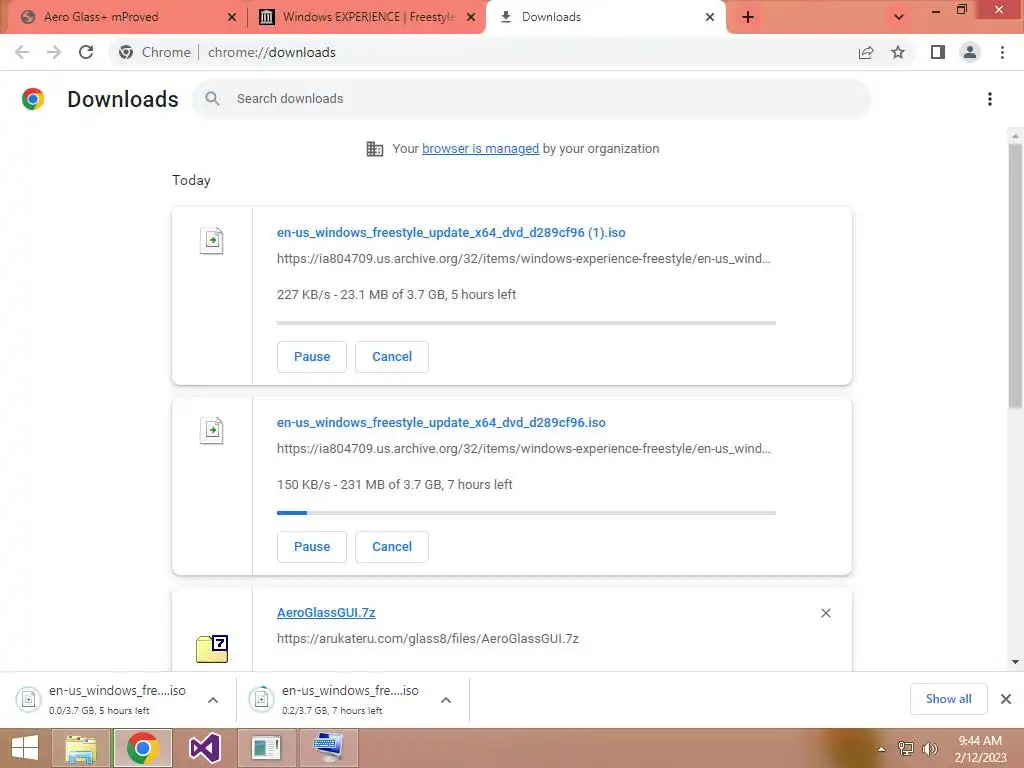Open Visual Studio from the taskbar

(204, 748)
